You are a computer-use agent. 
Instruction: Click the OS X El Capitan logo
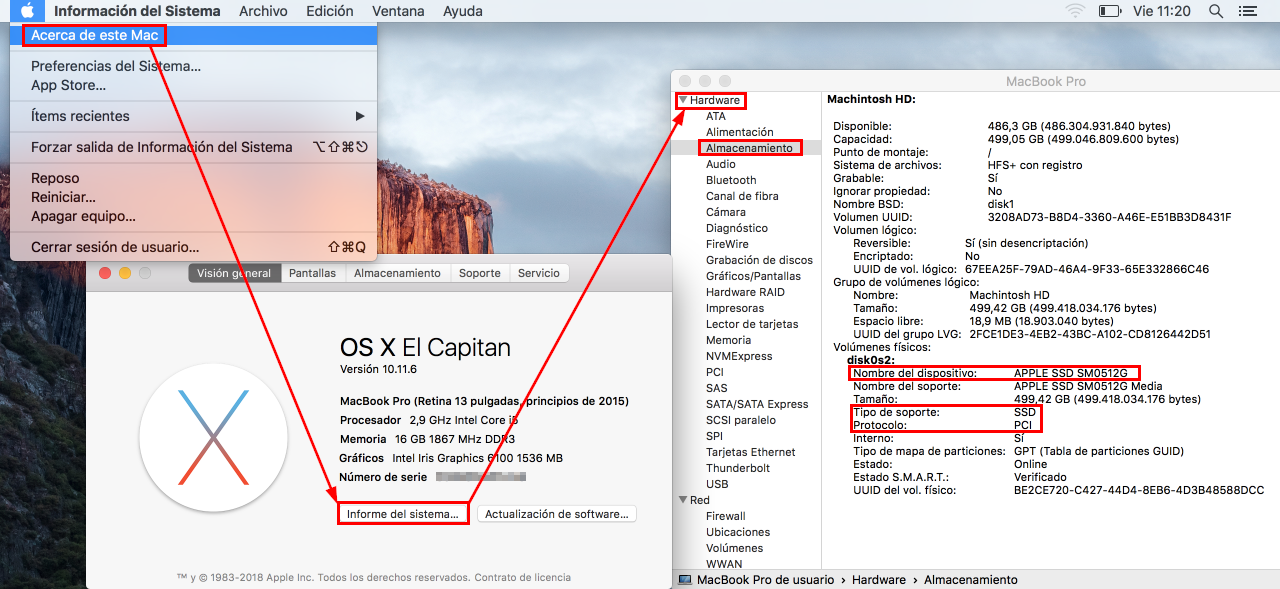(213, 437)
